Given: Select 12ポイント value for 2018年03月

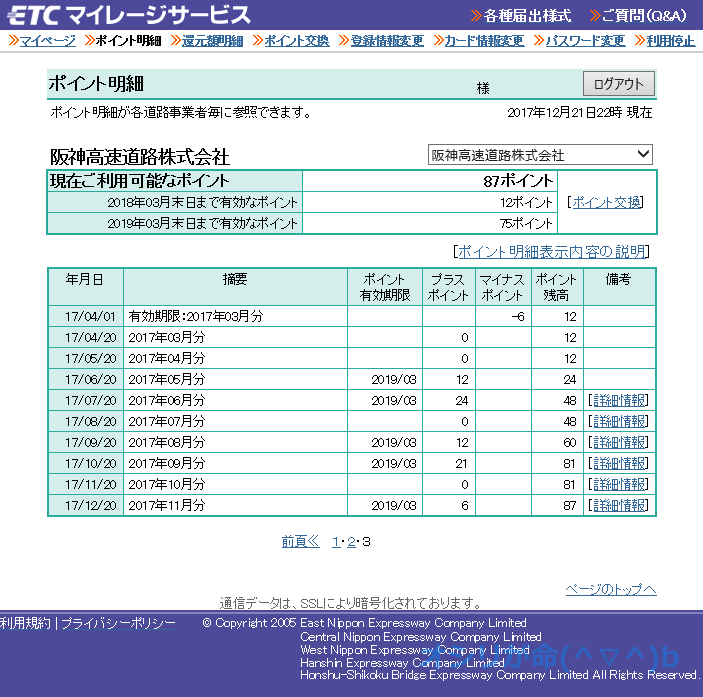Looking at the screenshot, I should tap(526, 202).
